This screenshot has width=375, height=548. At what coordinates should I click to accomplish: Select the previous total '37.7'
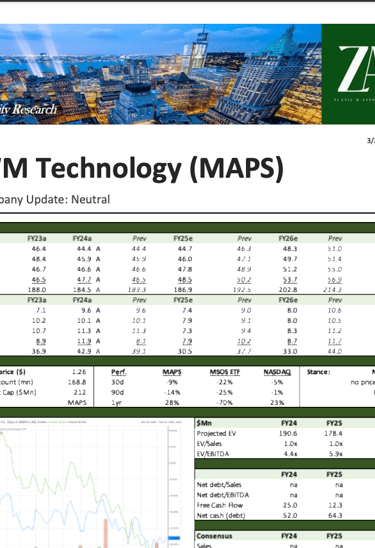(244, 351)
